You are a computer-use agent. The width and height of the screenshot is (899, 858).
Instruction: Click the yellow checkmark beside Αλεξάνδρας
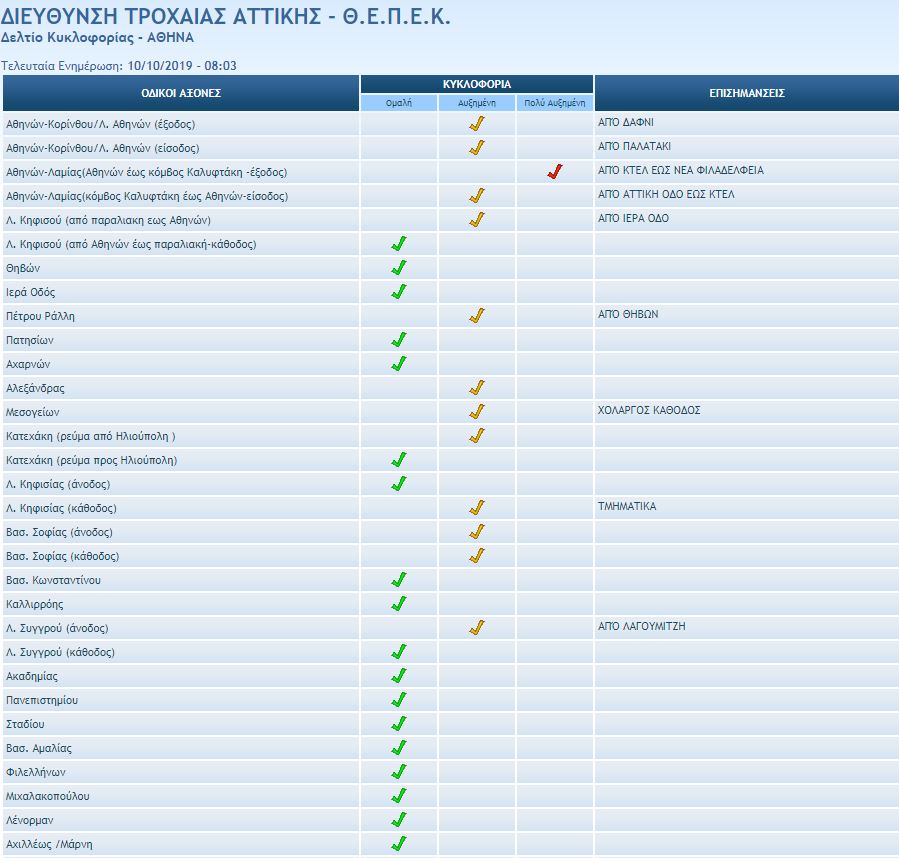477,388
